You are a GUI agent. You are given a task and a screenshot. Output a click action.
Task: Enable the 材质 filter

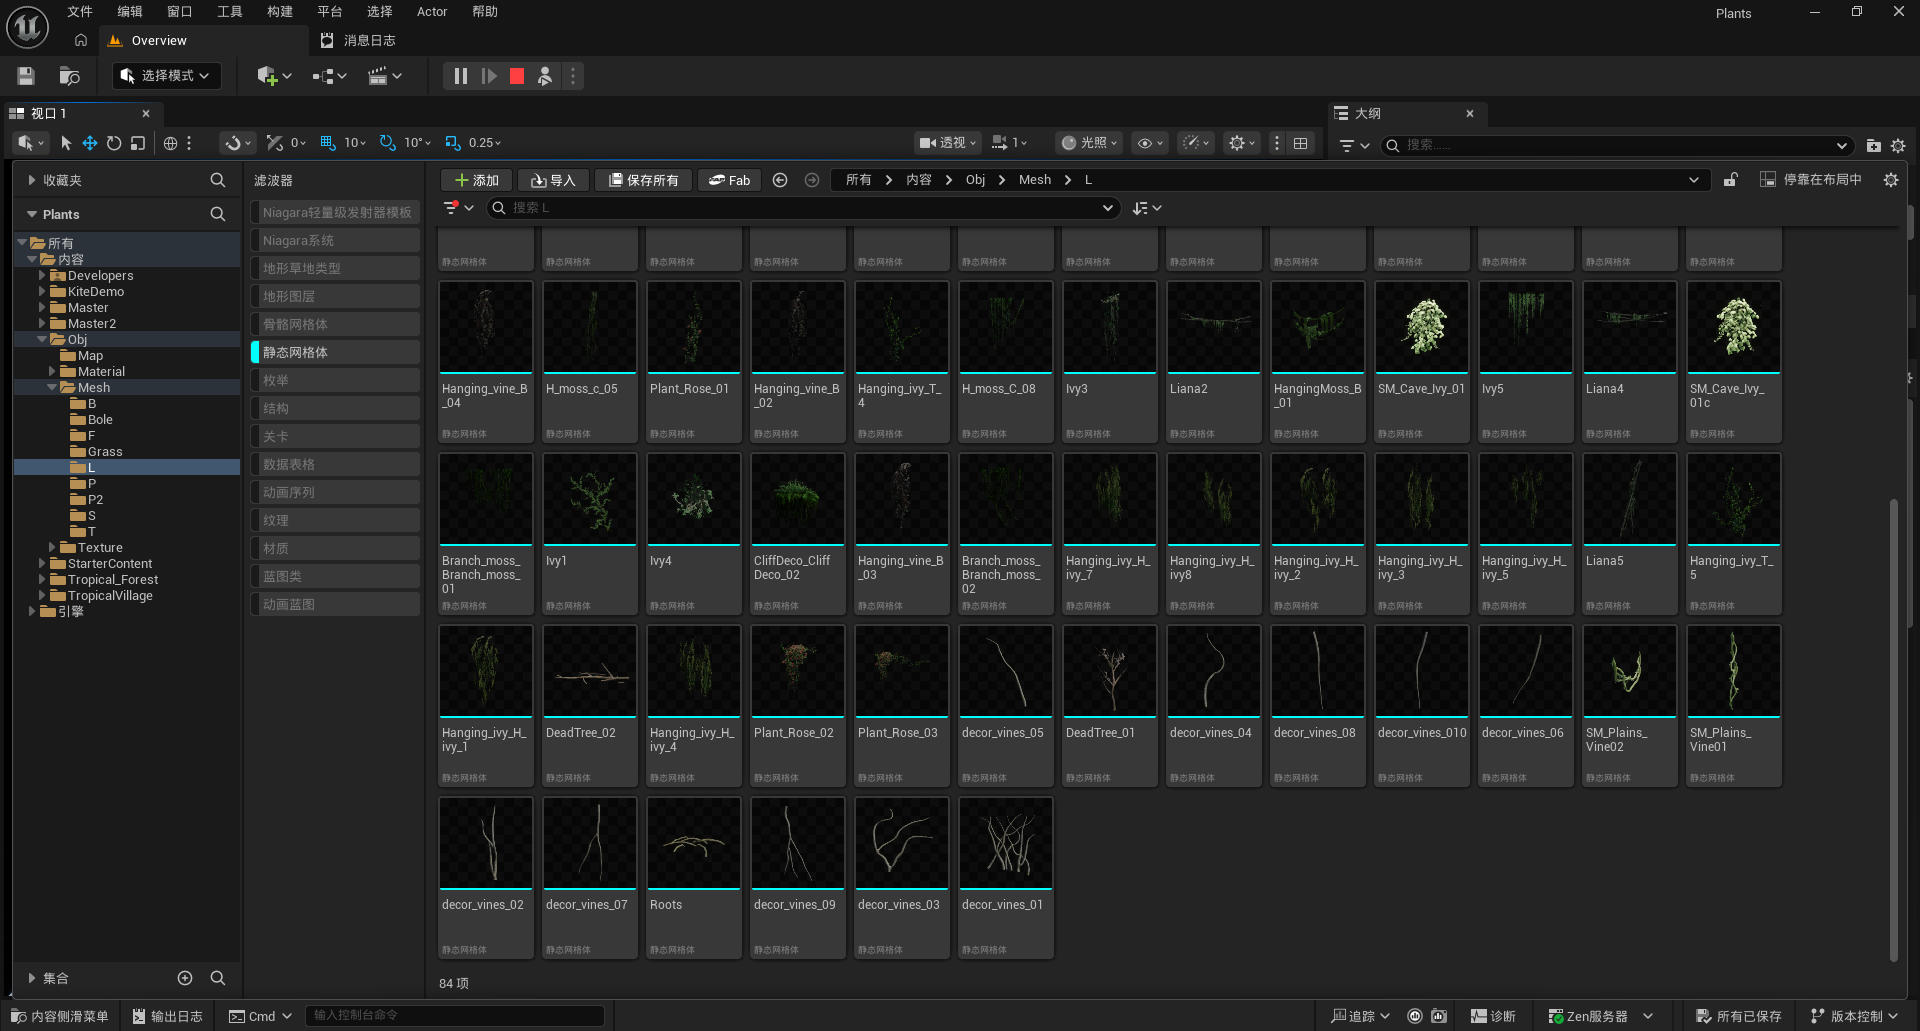(x=335, y=548)
